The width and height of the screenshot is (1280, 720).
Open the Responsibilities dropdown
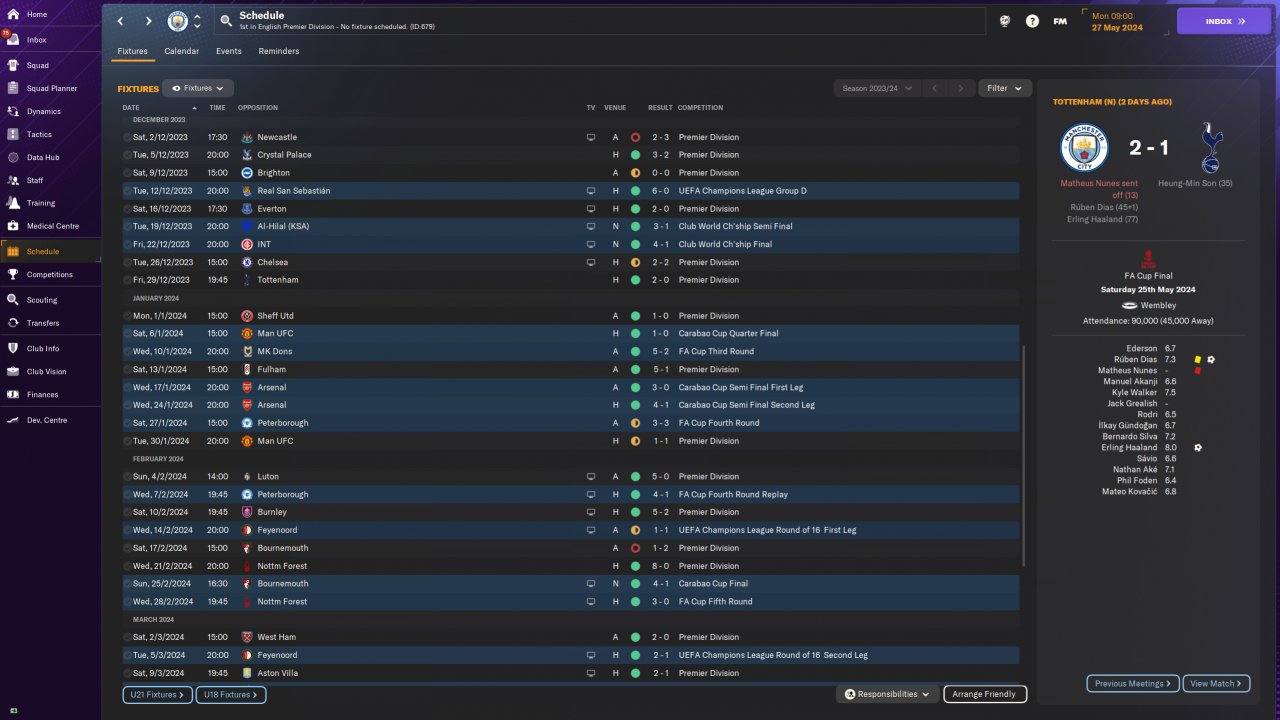pyautogui.click(x=887, y=694)
